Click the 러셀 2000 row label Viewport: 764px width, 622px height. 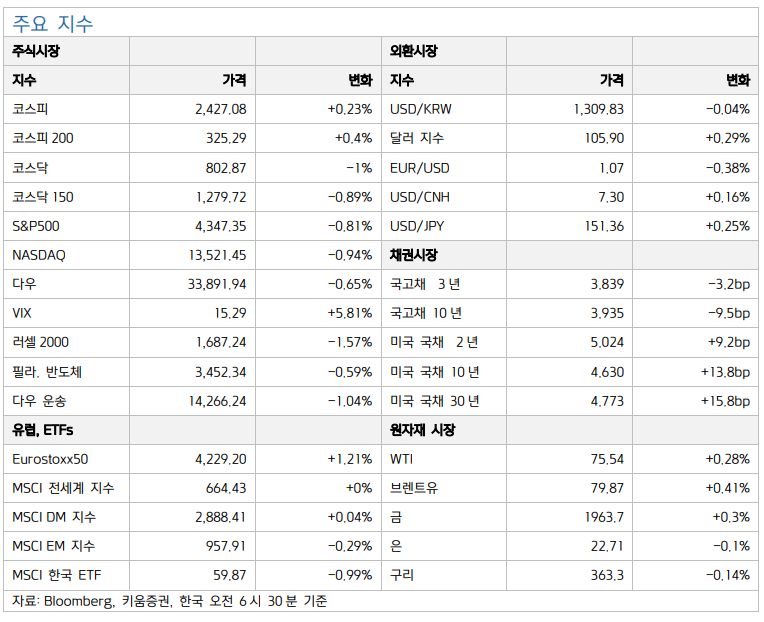(40, 342)
